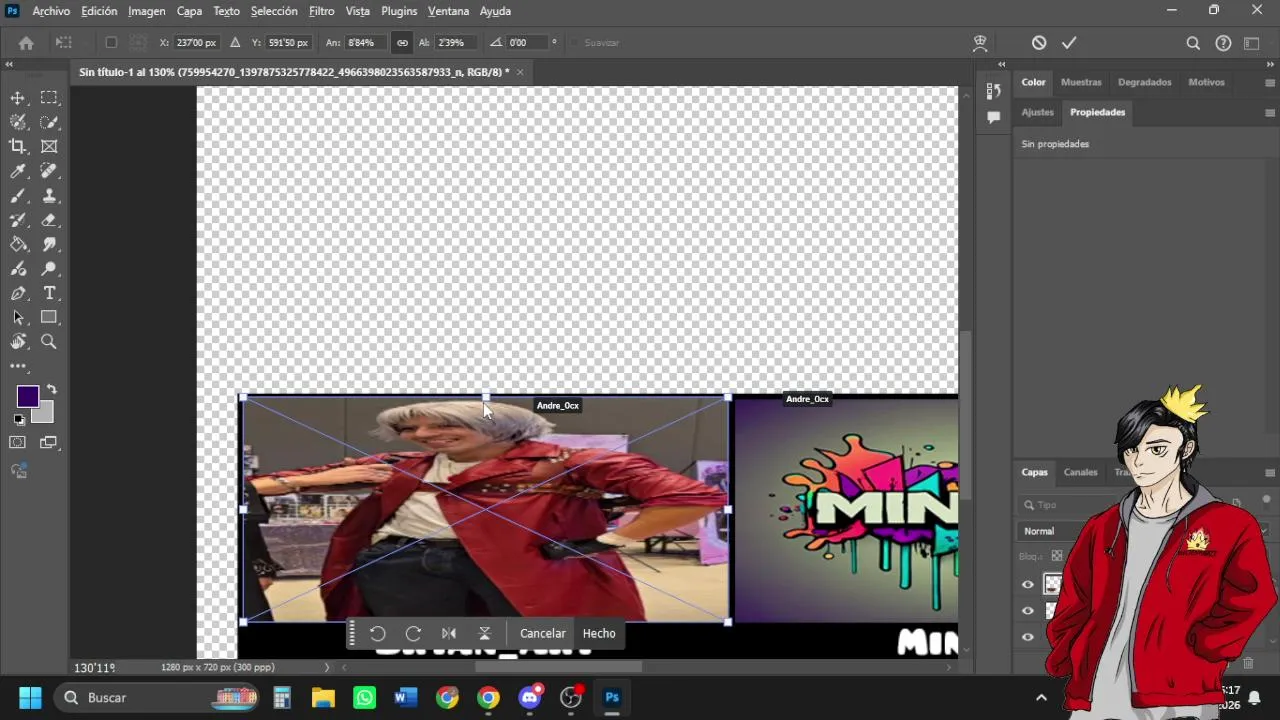
Task: Select the Move tool
Action: [18, 98]
